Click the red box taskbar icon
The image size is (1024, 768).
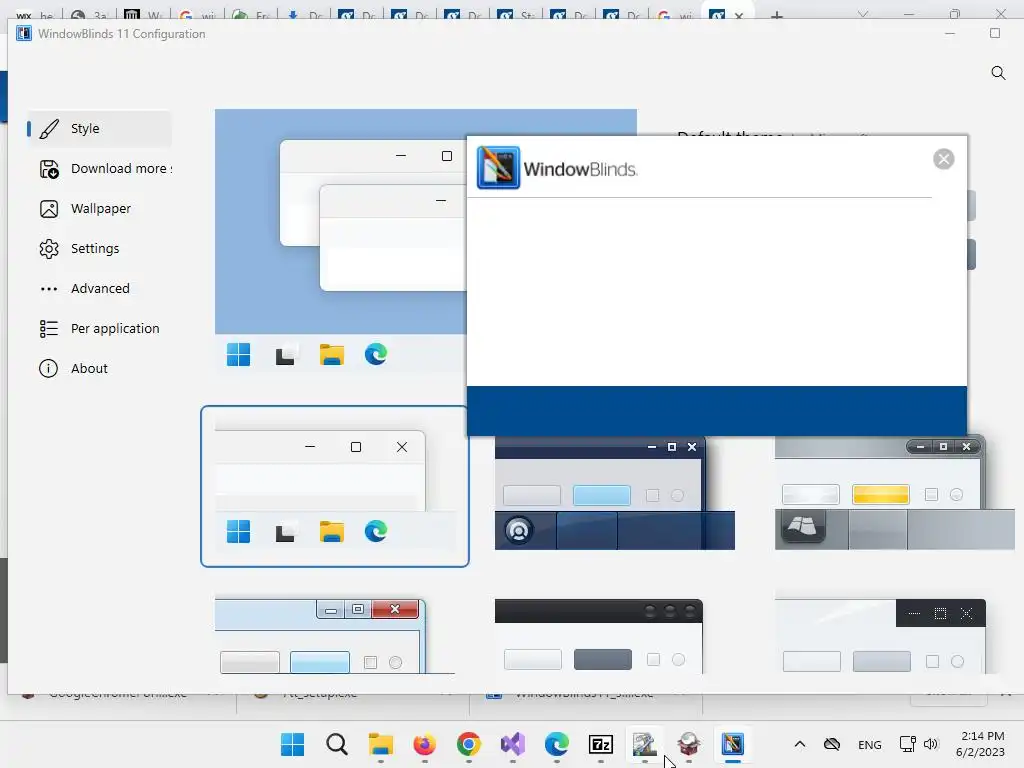click(x=689, y=744)
